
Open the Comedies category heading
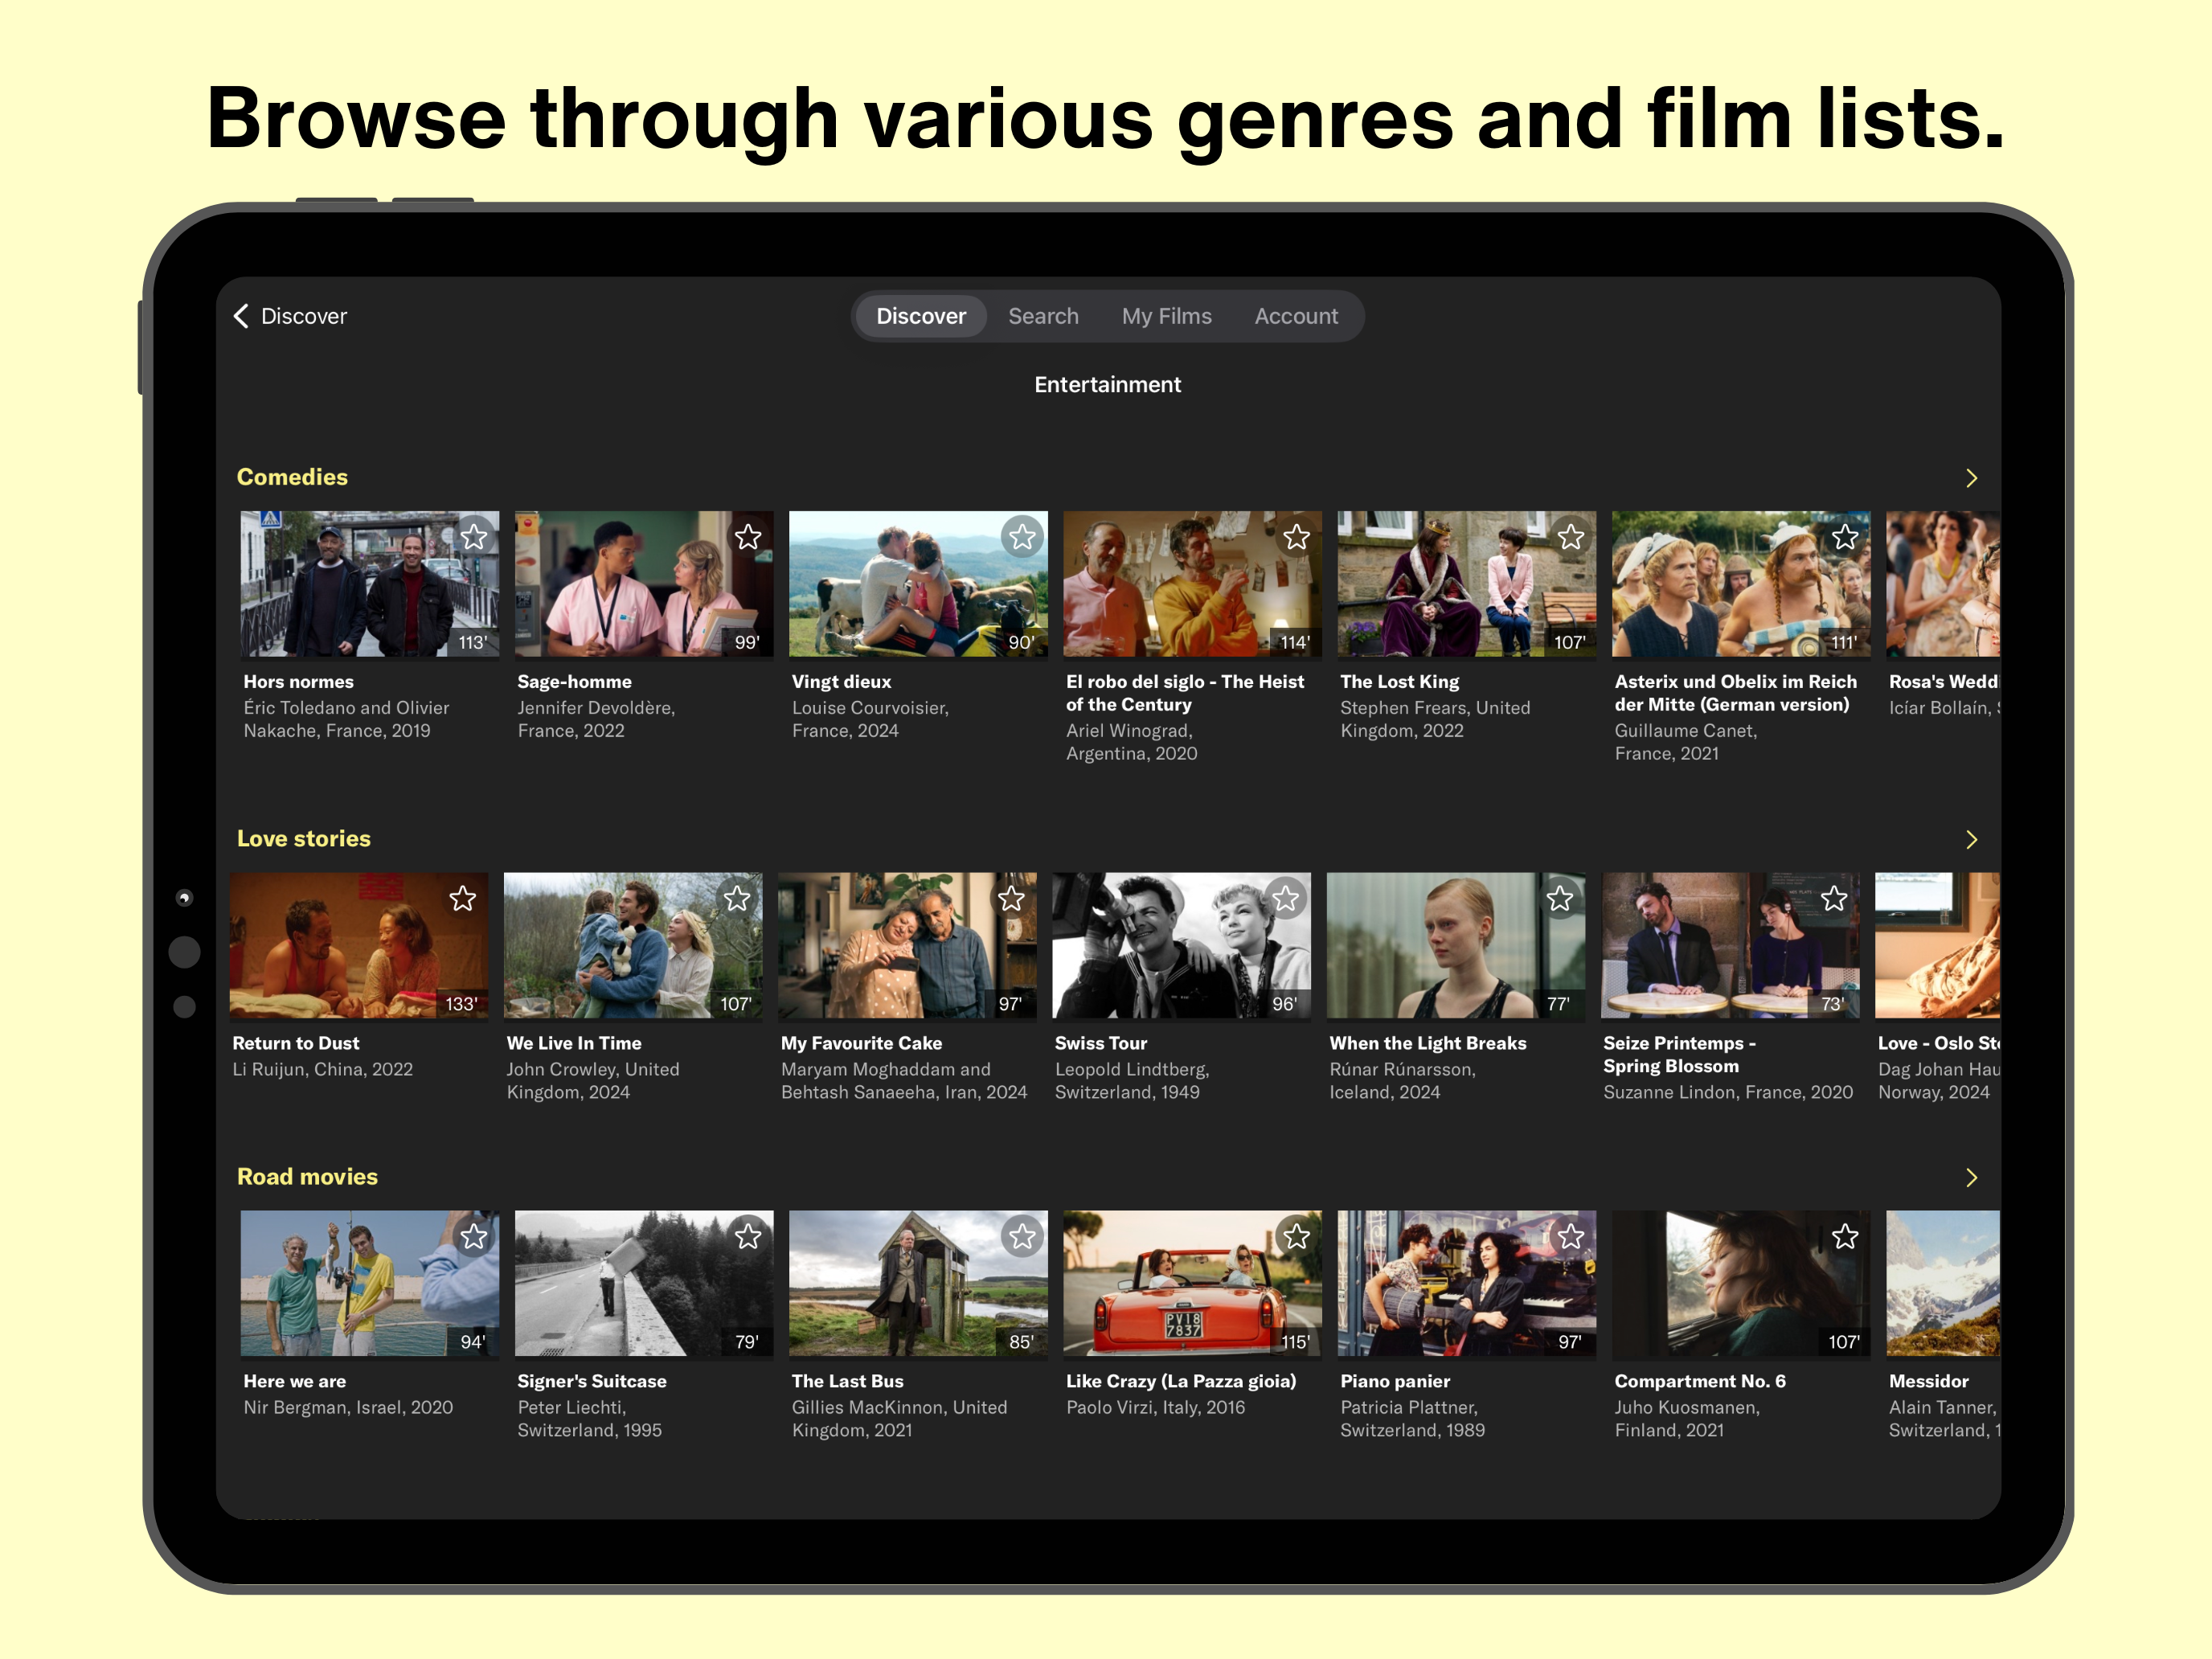[292, 477]
